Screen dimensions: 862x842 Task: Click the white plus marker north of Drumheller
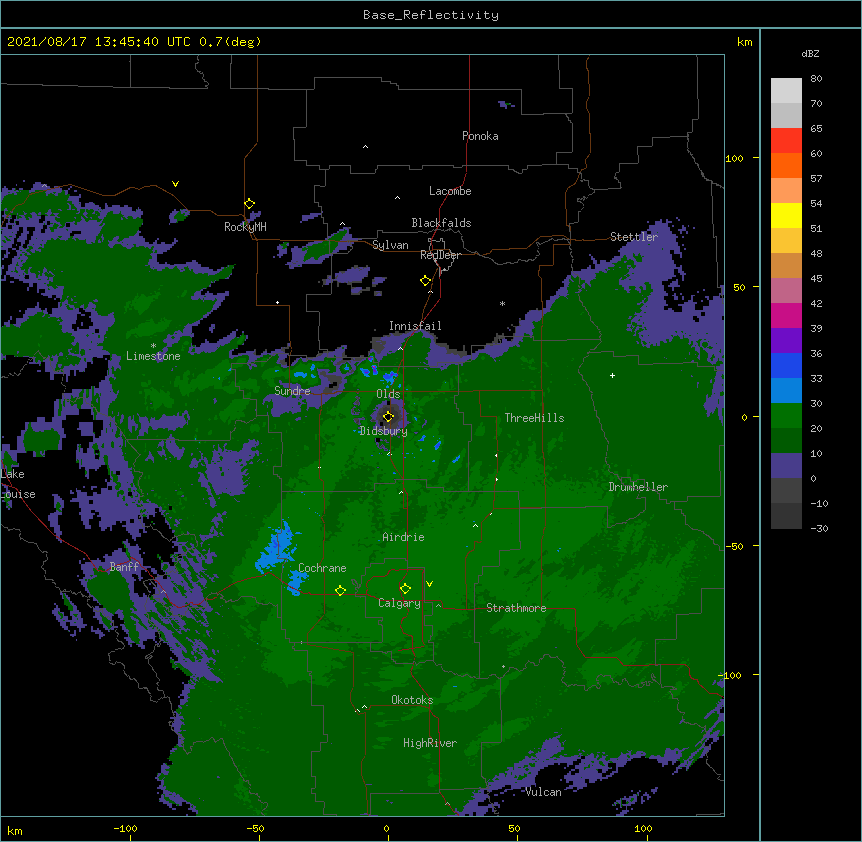[612, 375]
